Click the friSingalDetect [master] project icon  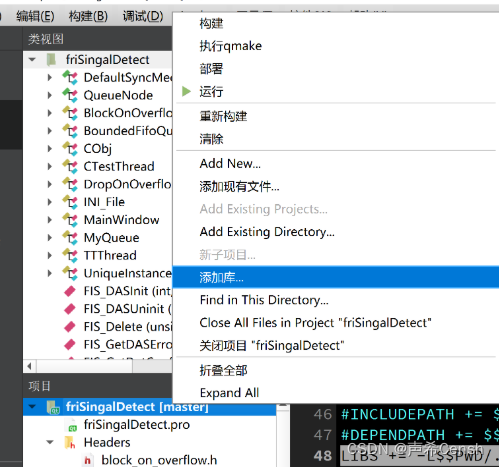click(53, 407)
